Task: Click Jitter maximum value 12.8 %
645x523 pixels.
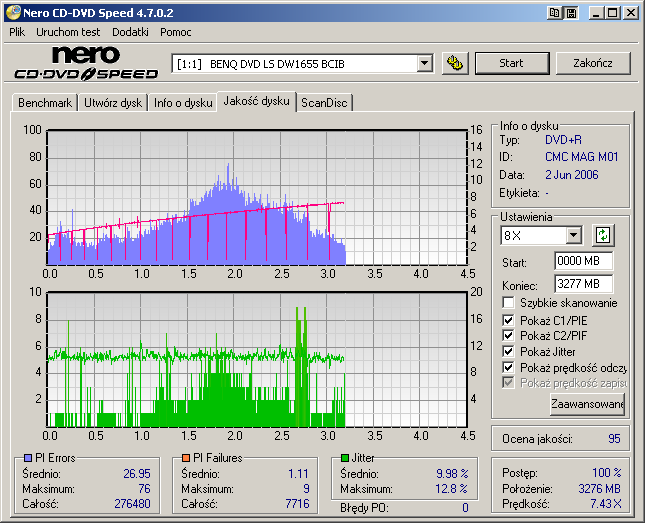Action: [x=452, y=488]
